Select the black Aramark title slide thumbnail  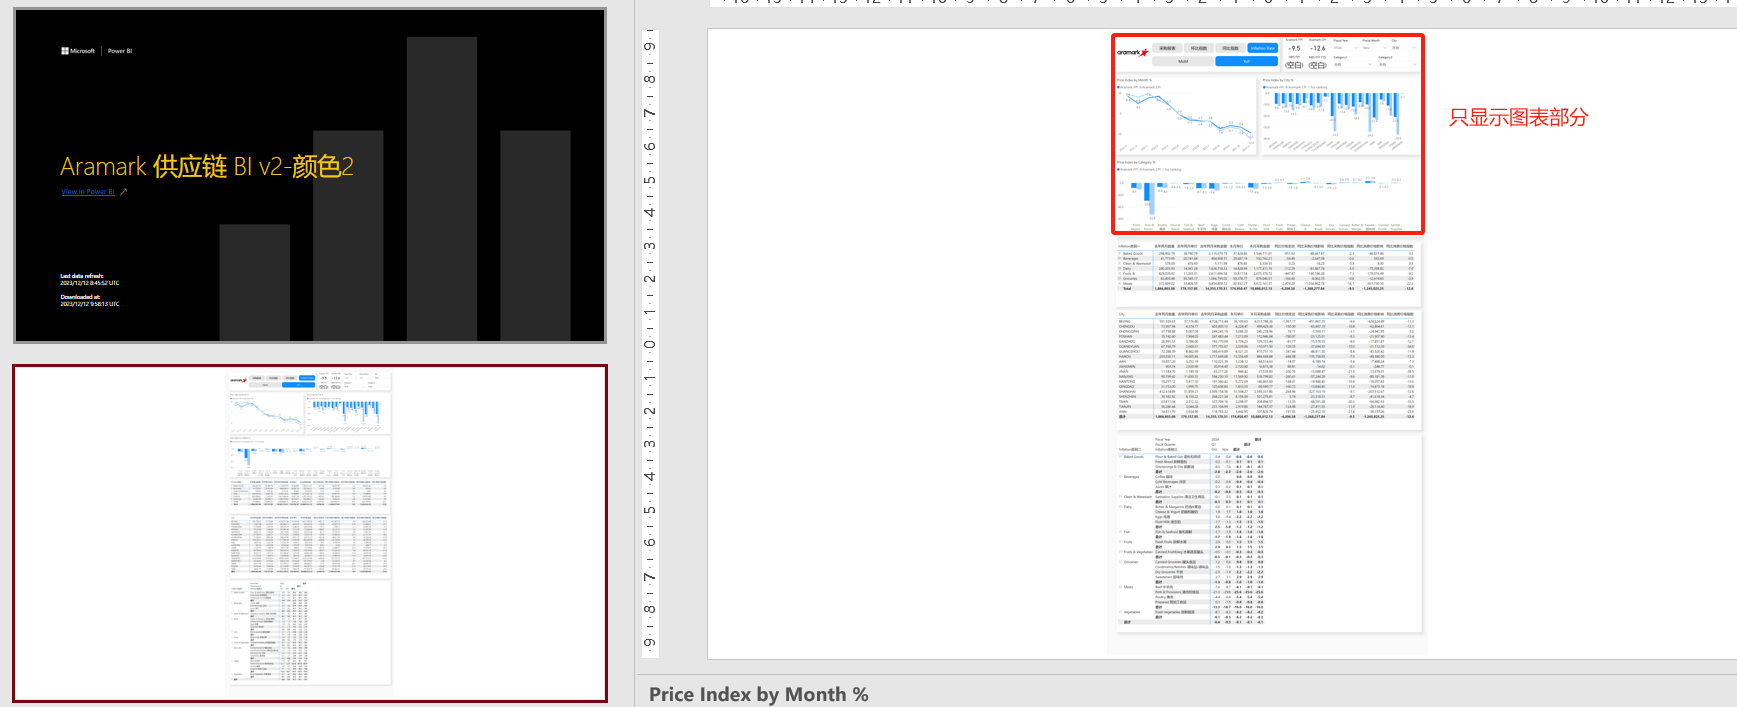point(309,176)
